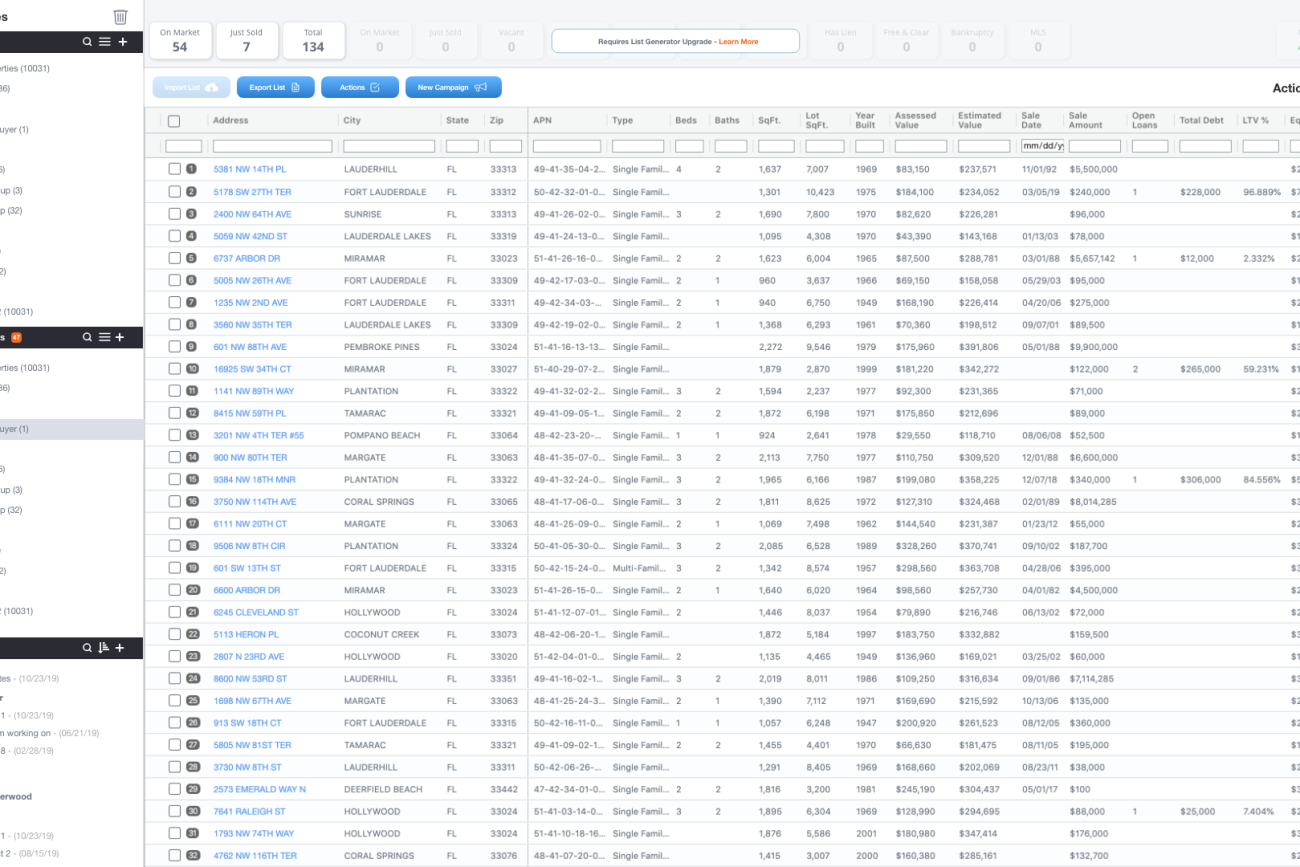
Task: Click the Address column filter field
Action: 272,146
